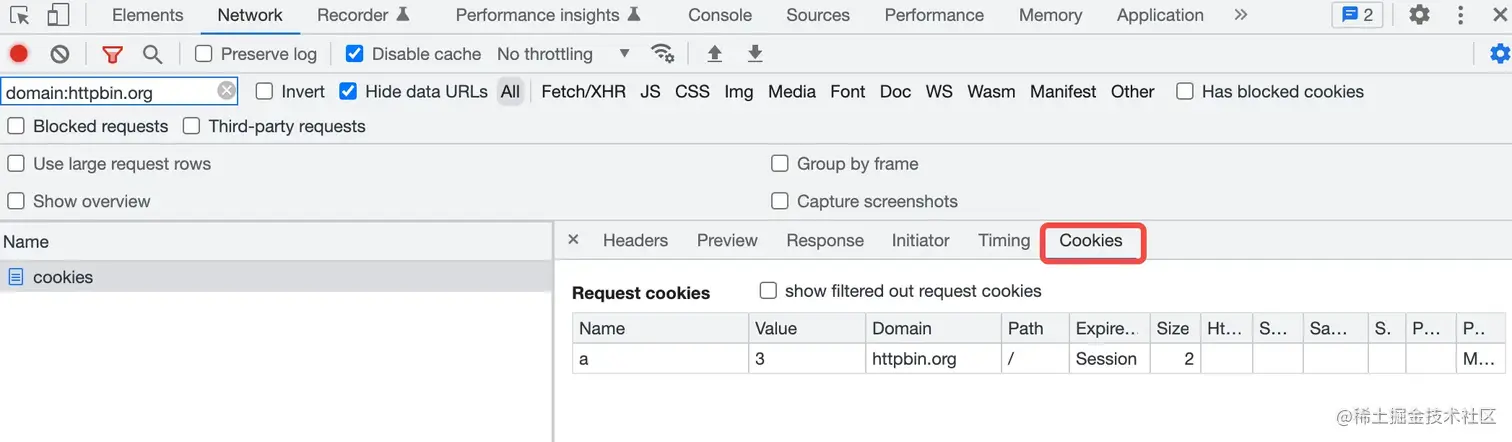Viewport: 1512px width, 442px height.
Task: Open the Headers tab of request
Action: [x=635, y=240]
